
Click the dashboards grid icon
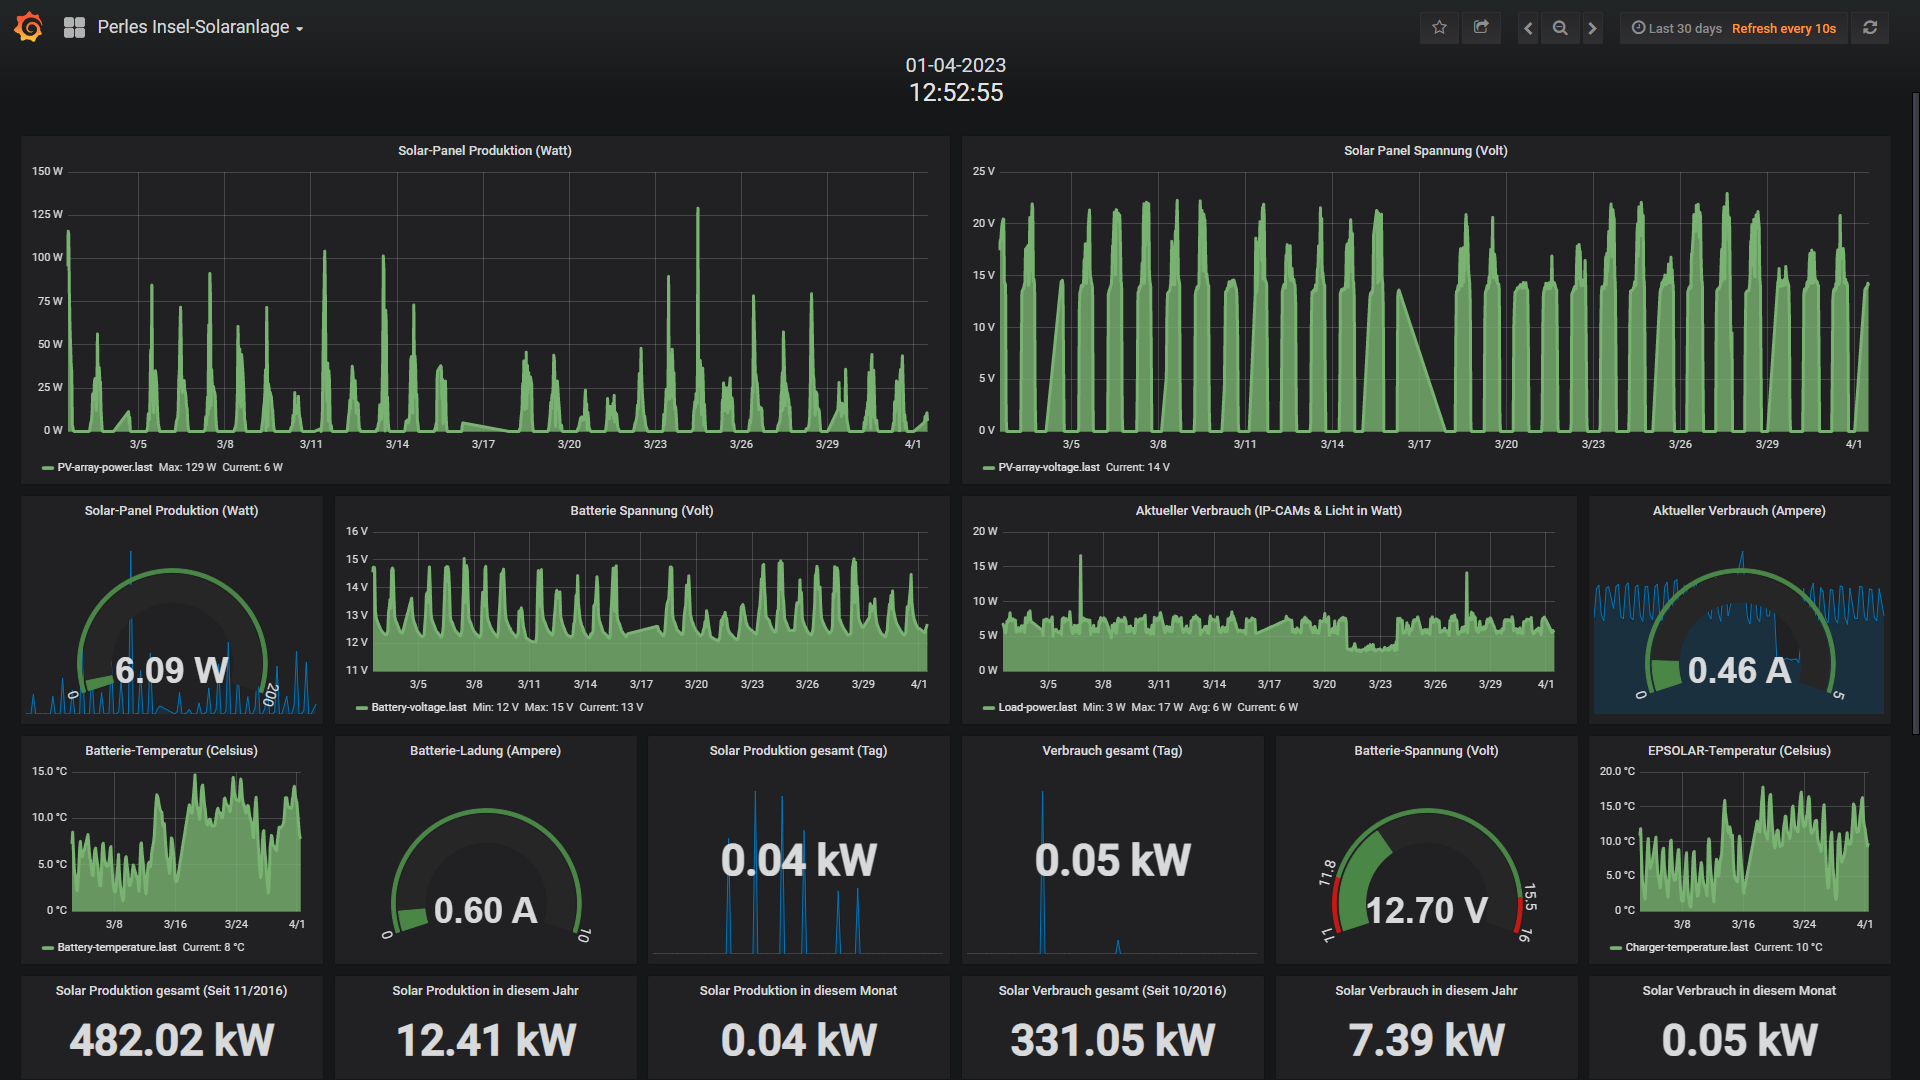tap(74, 28)
